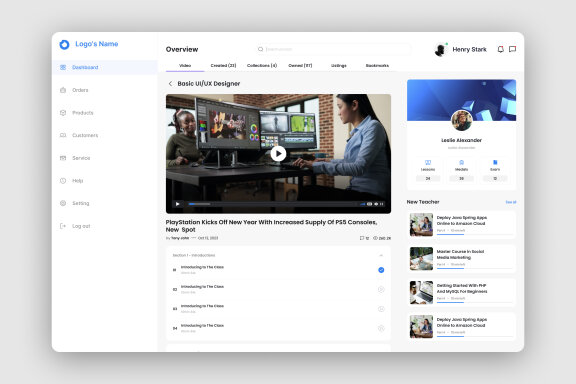Mark lesson 02 as complete
This screenshot has width=576, height=384.
[x=381, y=290]
